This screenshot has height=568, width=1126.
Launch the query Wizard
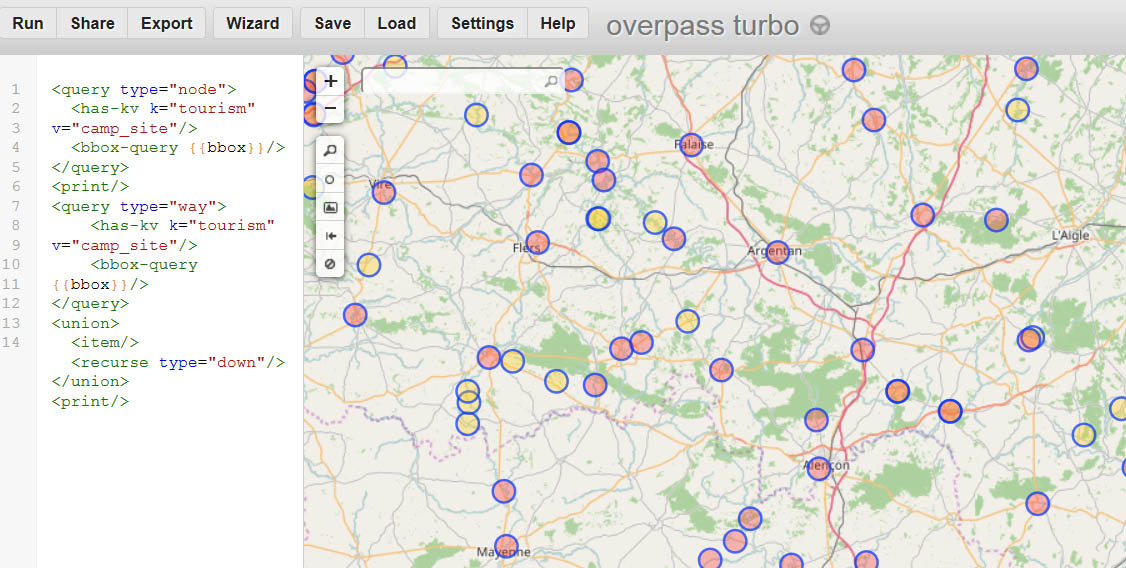coord(252,23)
